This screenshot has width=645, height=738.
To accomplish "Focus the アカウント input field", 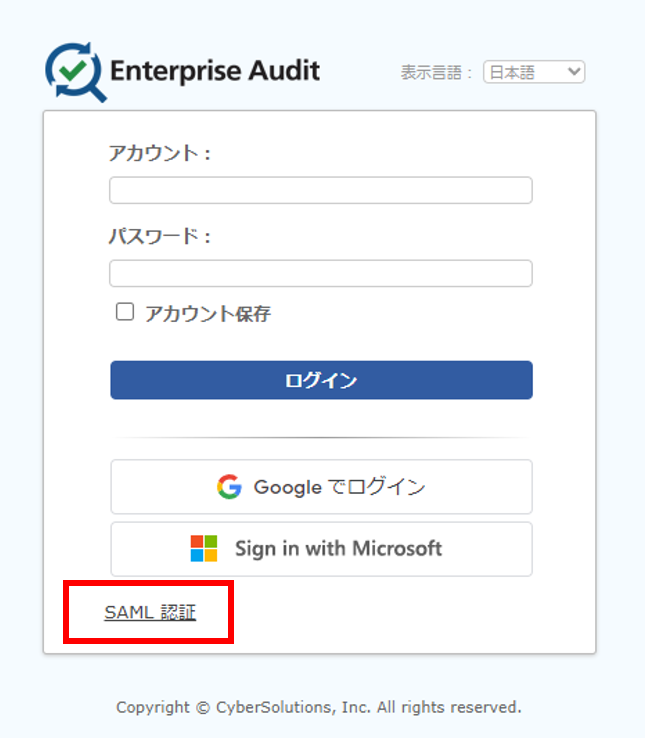I will [321, 190].
